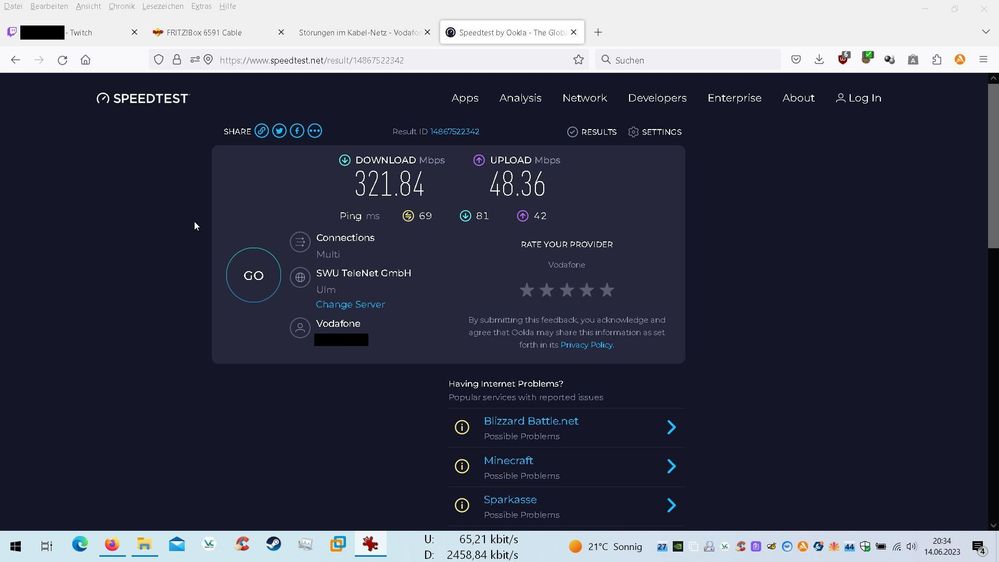
Task: Share the result on Twitter
Action: click(x=279, y=131)
